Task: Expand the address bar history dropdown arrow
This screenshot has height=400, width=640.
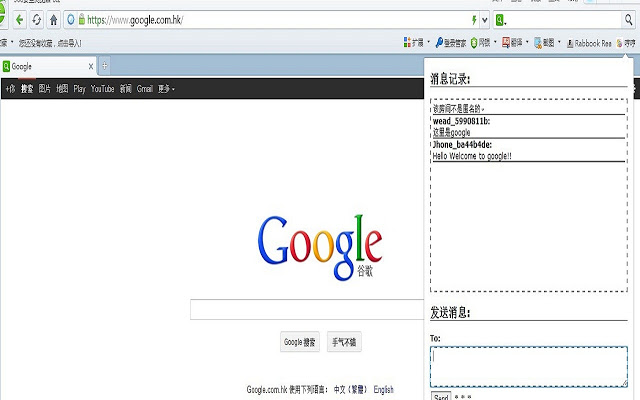Action: click(x=484, y=20)
